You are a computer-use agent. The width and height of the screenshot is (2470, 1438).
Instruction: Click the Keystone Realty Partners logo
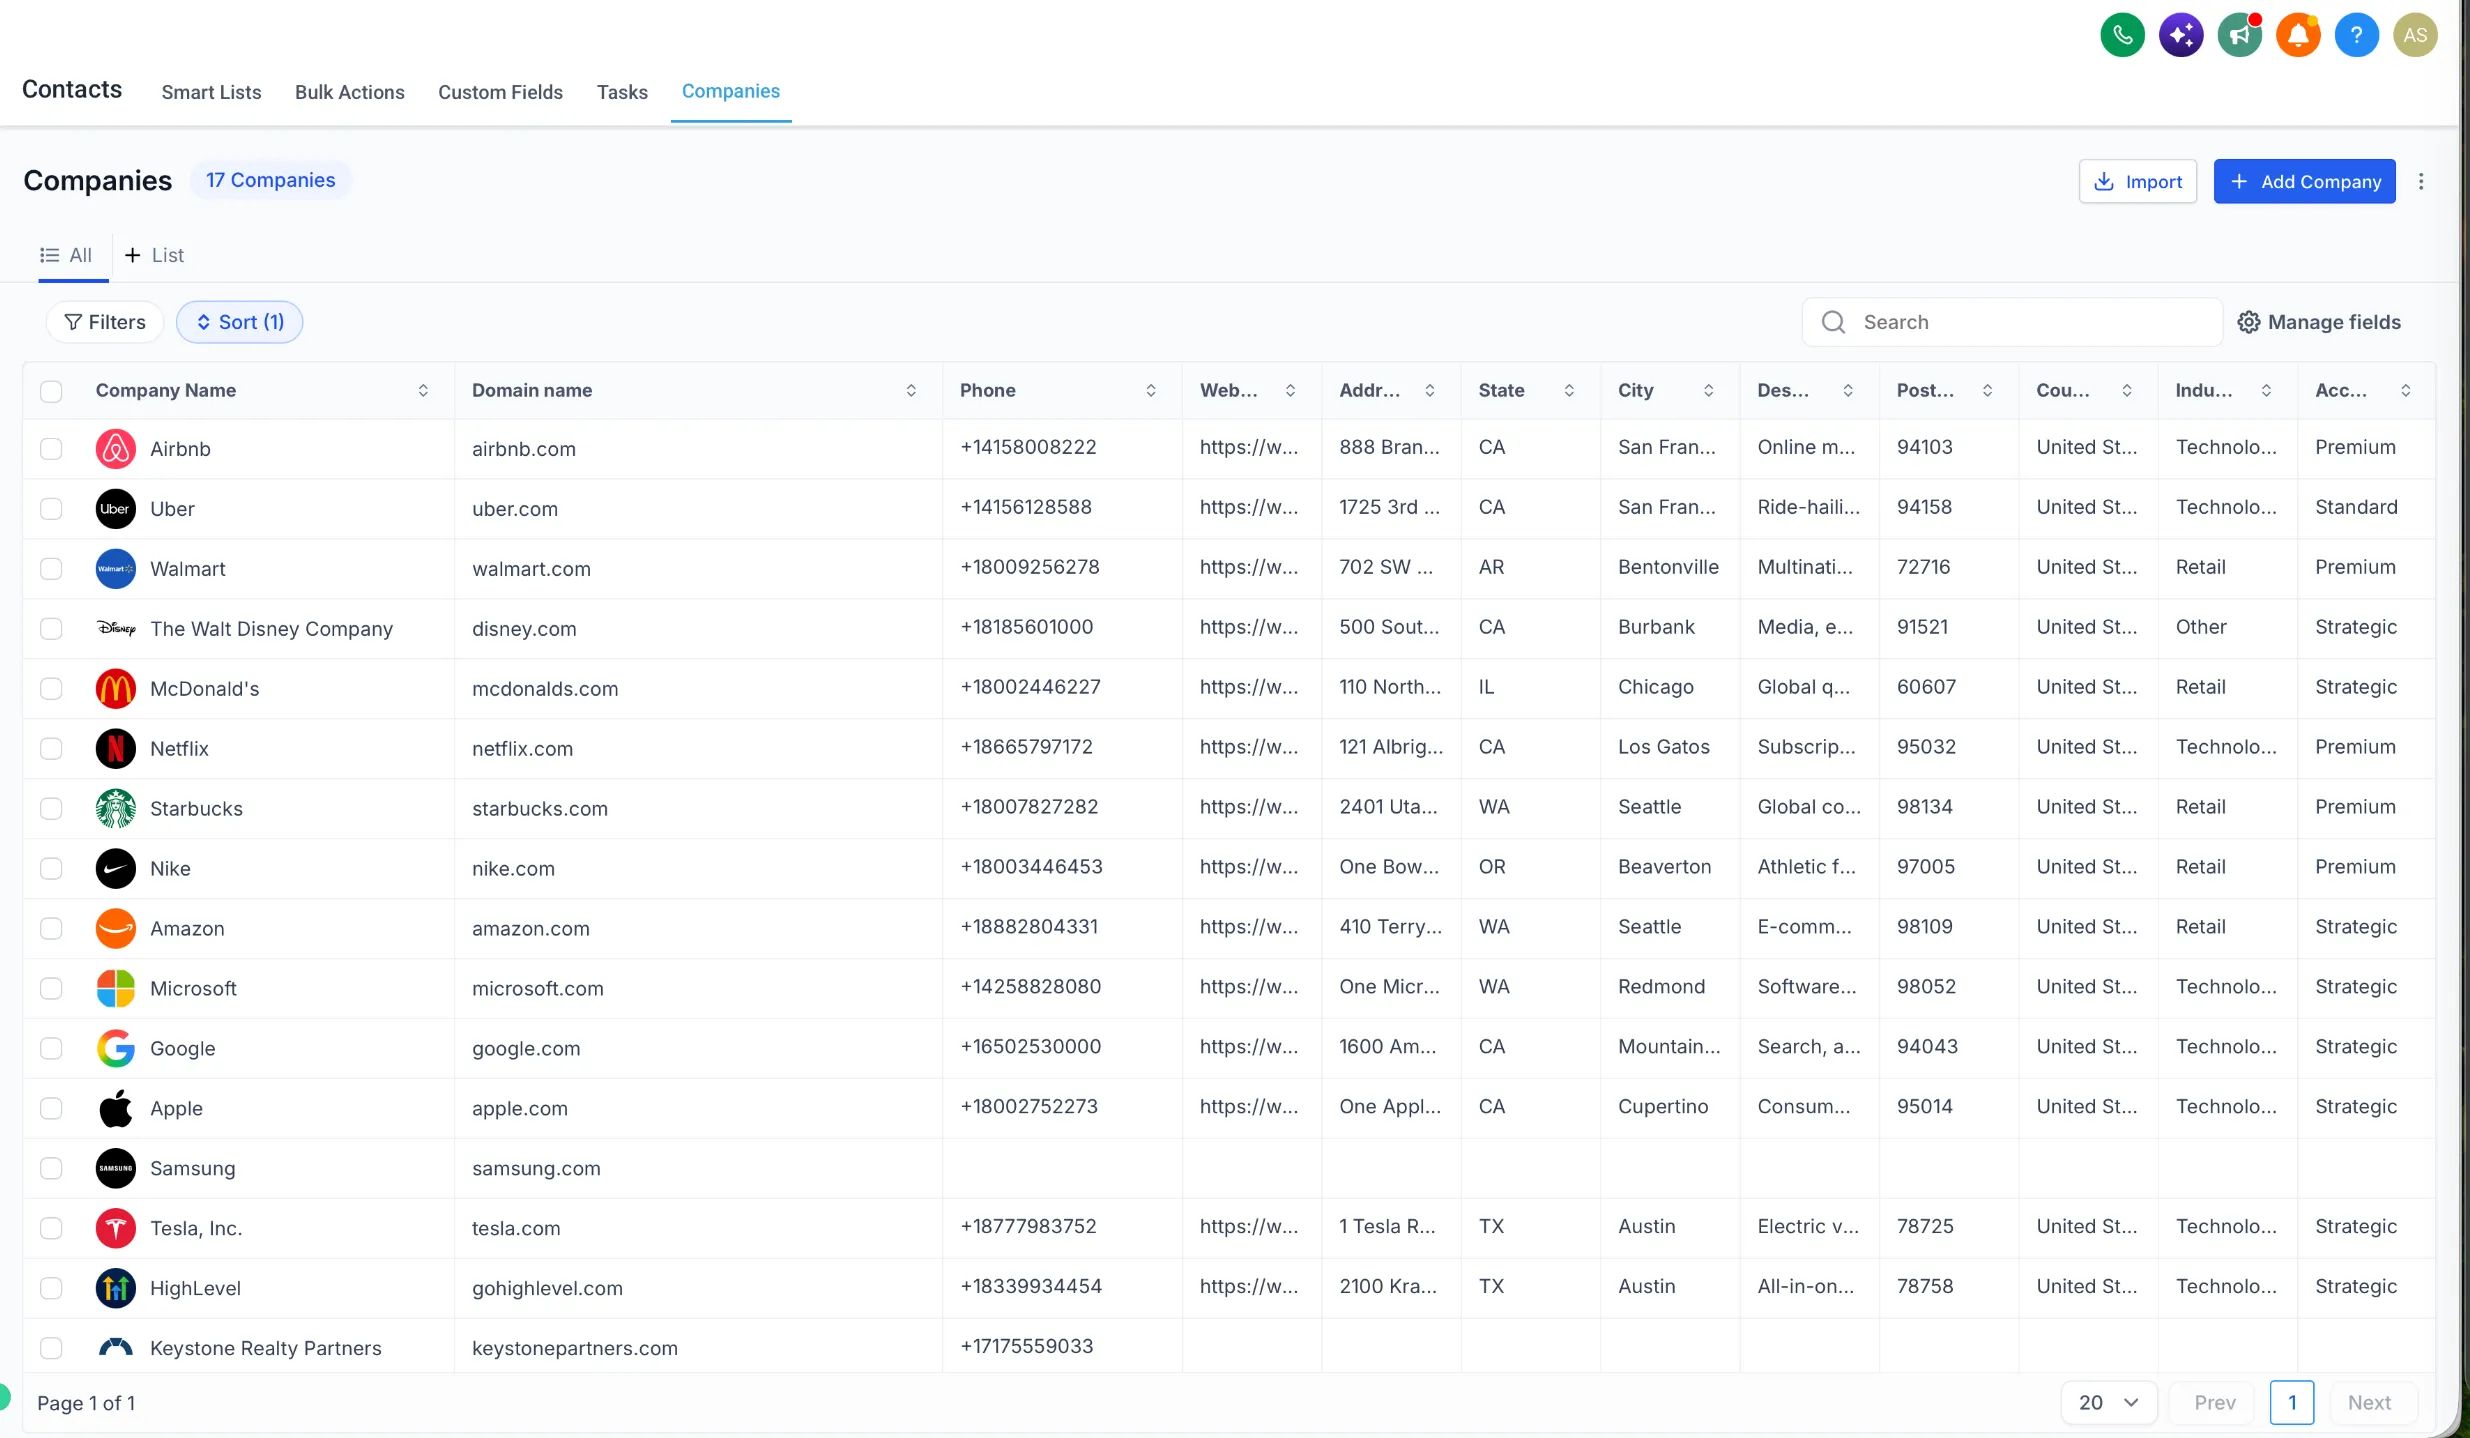116,1348
